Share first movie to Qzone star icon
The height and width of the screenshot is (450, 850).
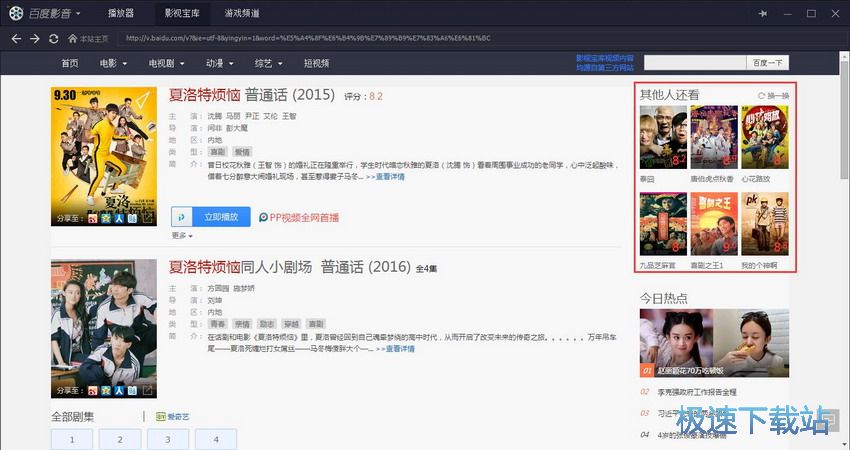point(106,219)
